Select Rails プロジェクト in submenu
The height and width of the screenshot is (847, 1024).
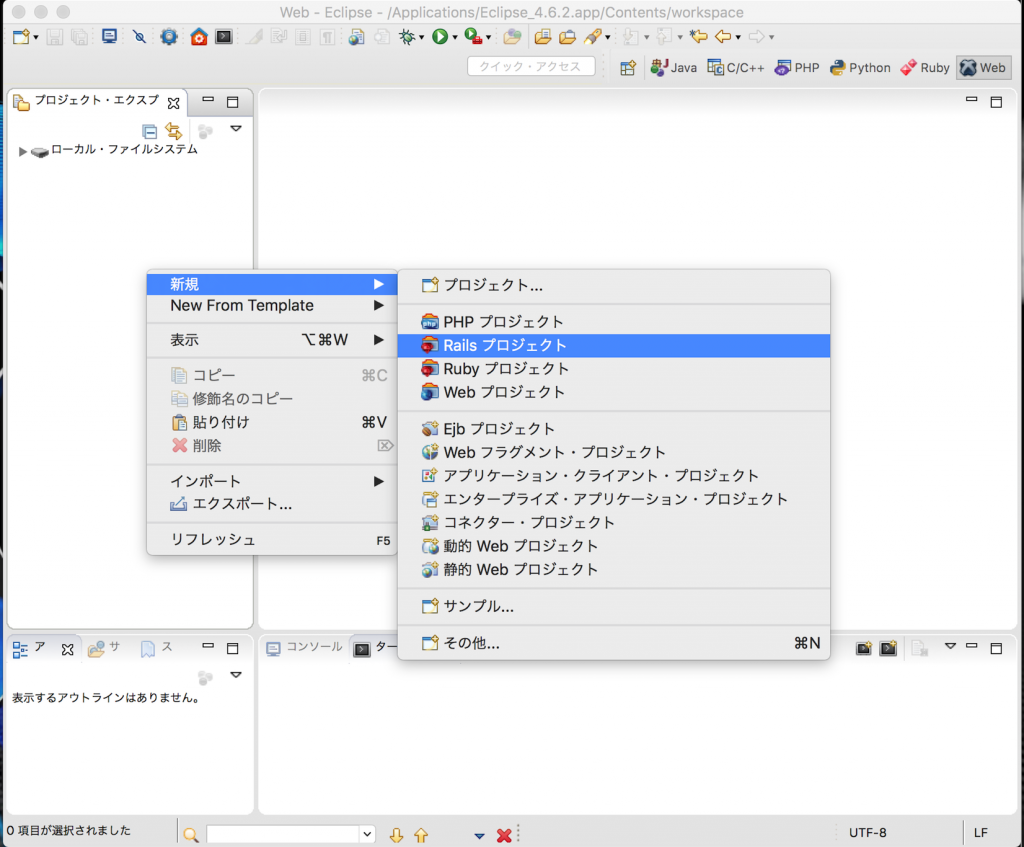pos(613,345)
